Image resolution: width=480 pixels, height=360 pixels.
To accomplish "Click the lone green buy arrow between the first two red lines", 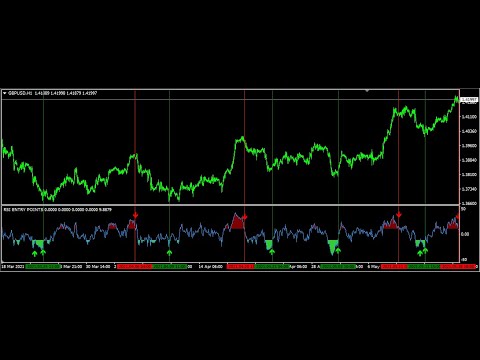I will tap(169, 252).
